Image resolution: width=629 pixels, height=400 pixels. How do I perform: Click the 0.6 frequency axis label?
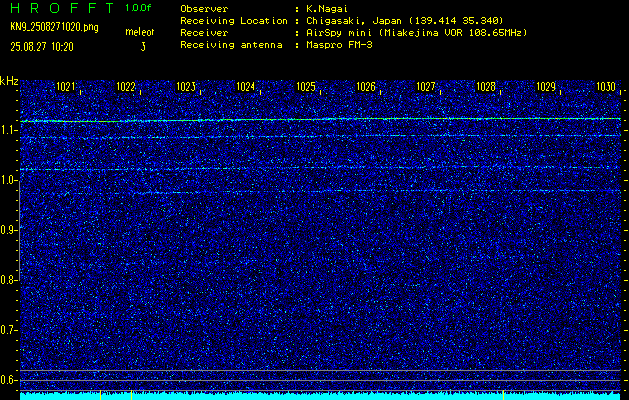(x=7, y=380)
